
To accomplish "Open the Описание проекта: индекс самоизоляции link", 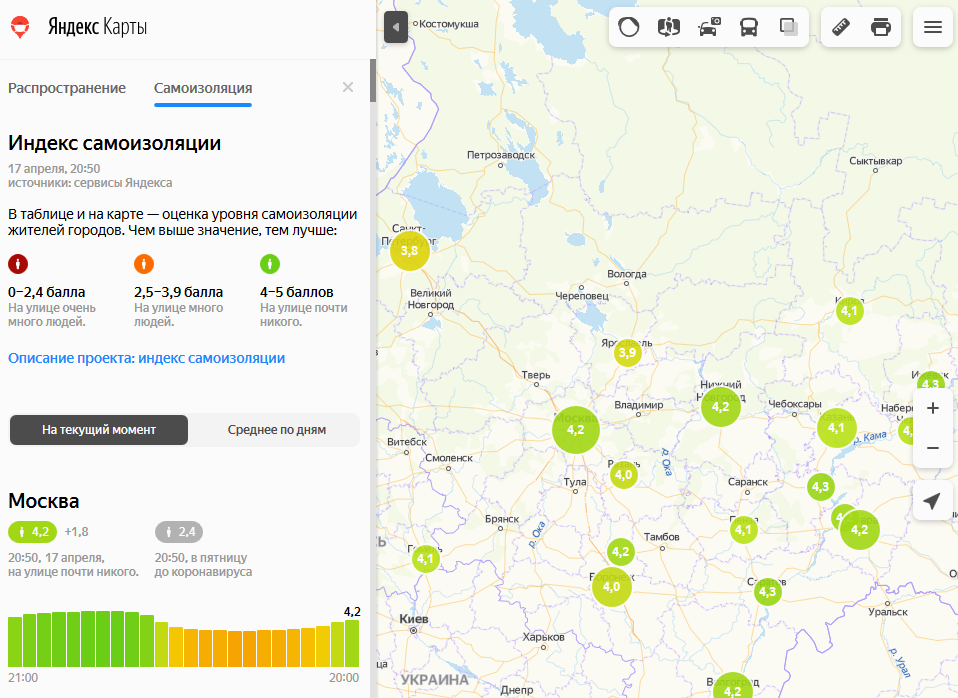I will (x=147, y=358).
